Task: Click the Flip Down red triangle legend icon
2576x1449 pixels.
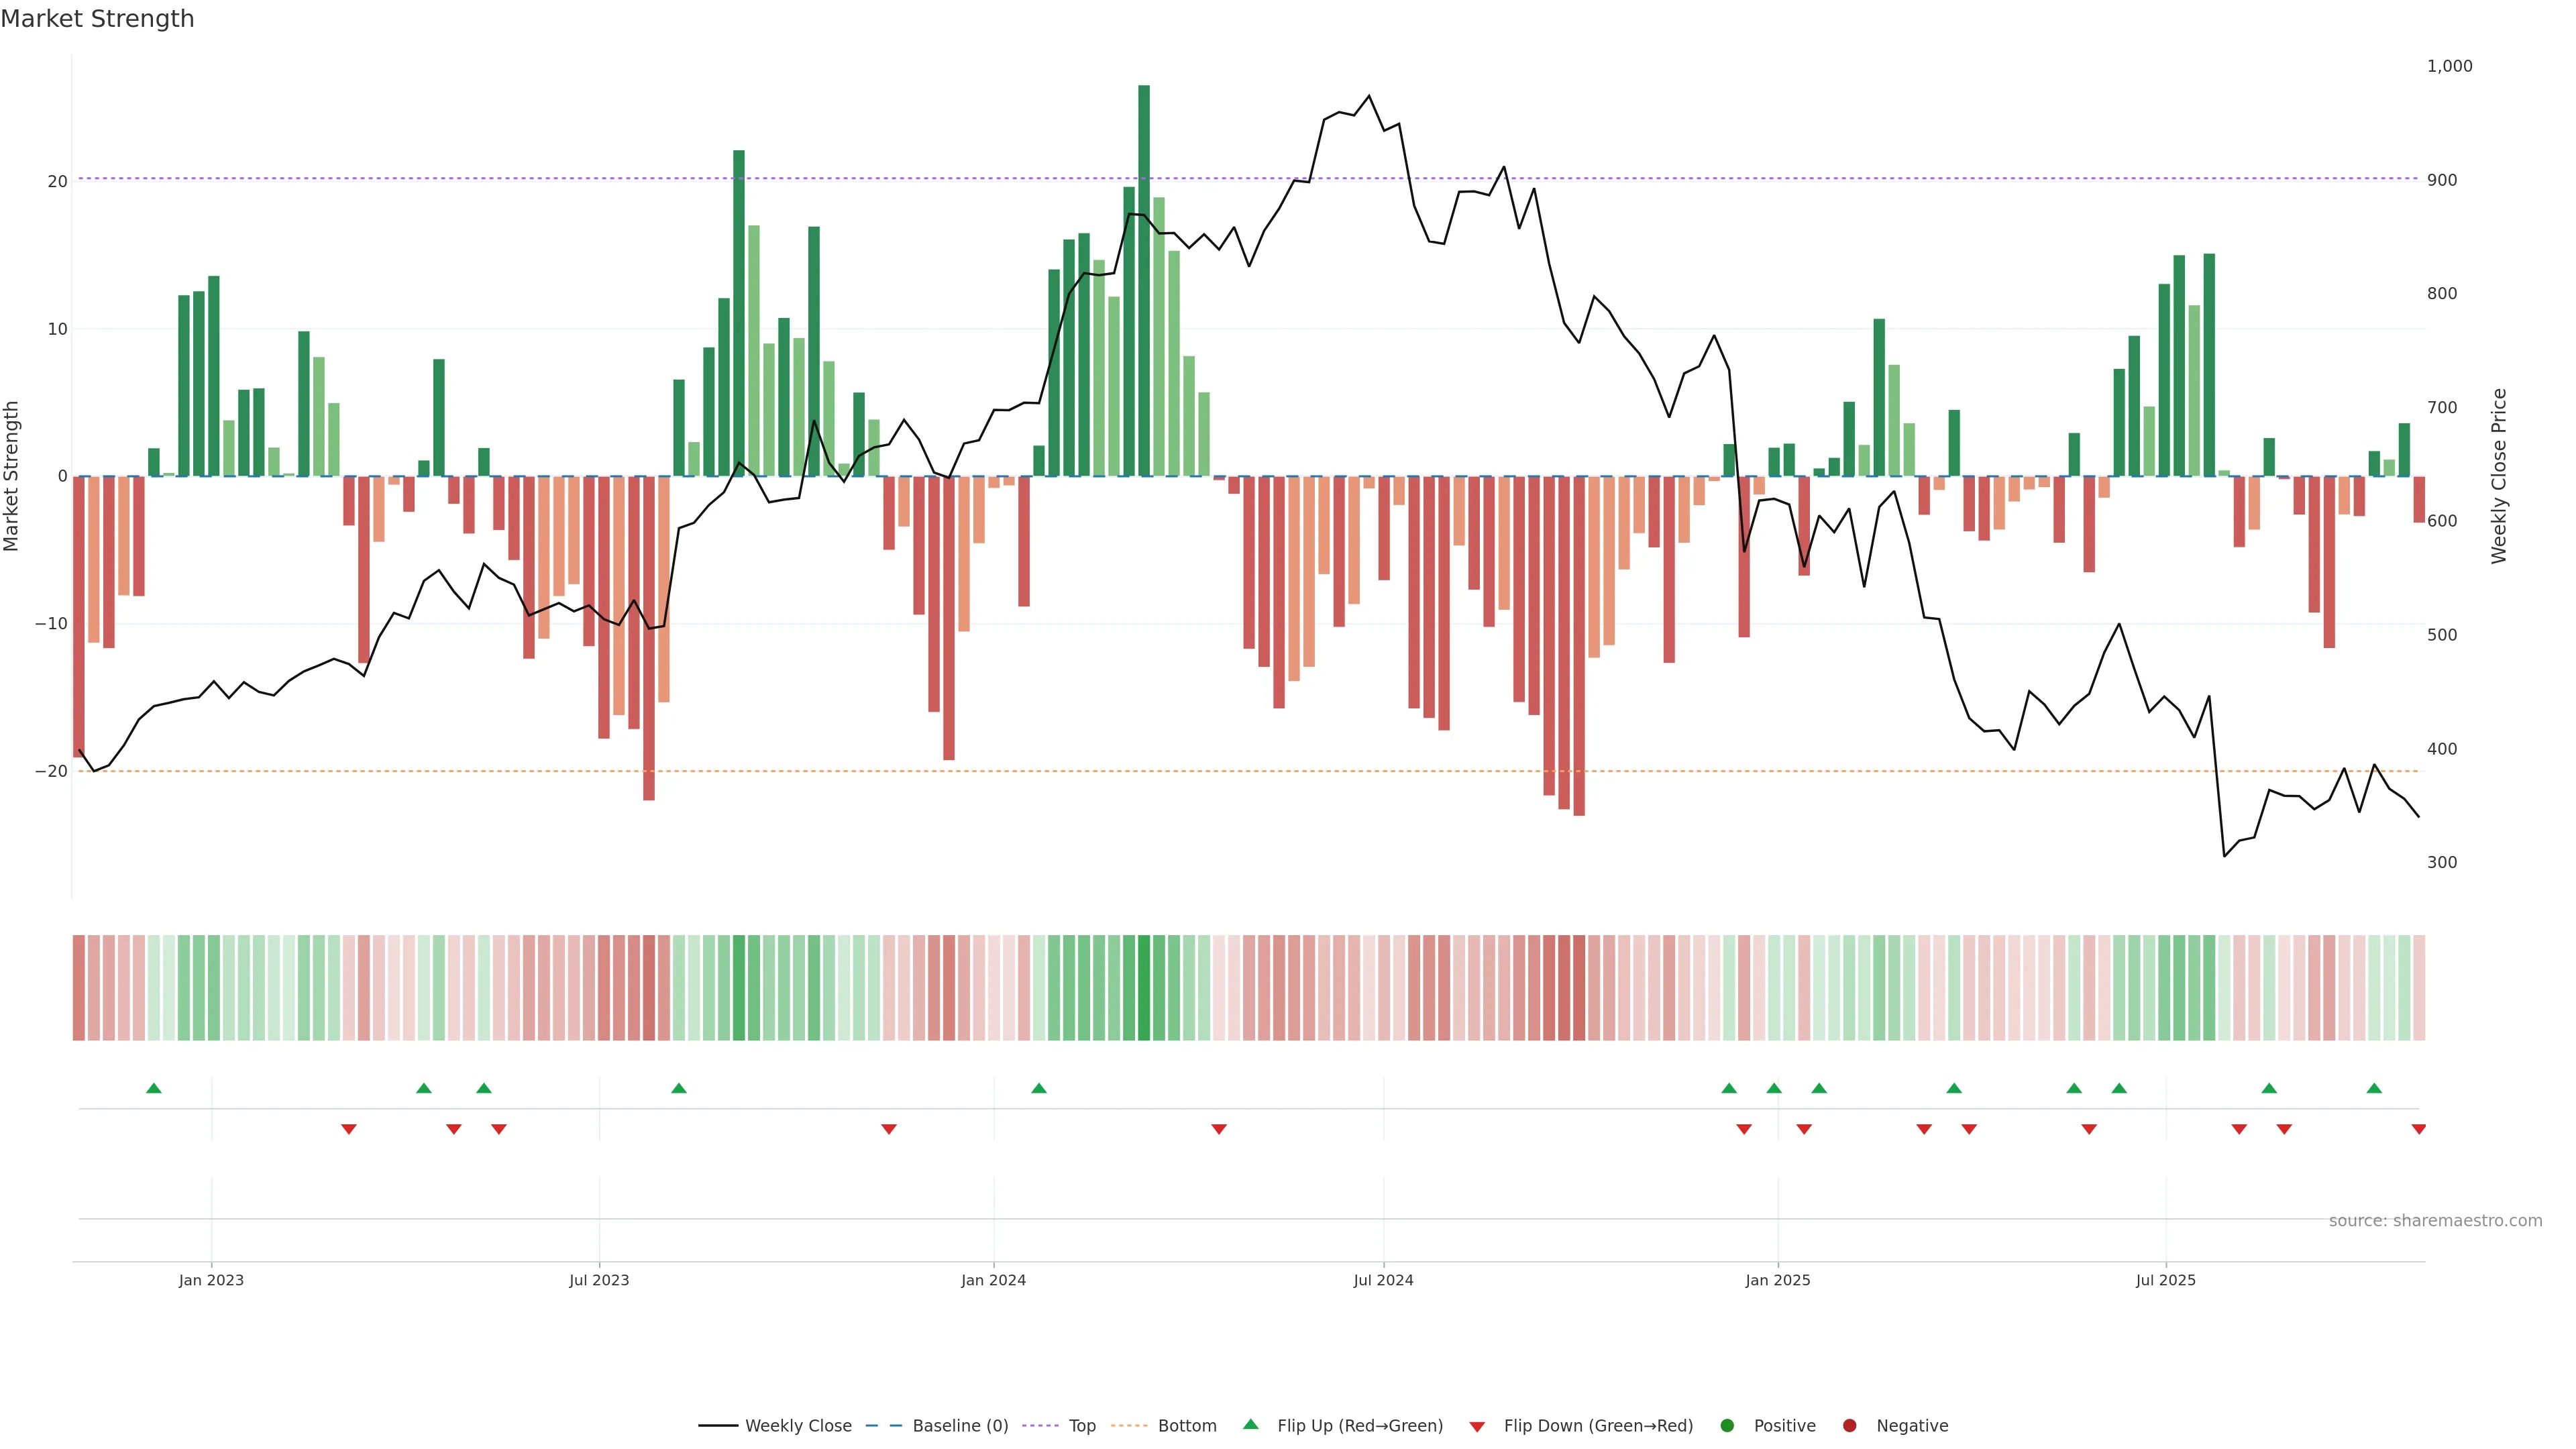Action: pyautogui.click(x=1477, y=1426)
